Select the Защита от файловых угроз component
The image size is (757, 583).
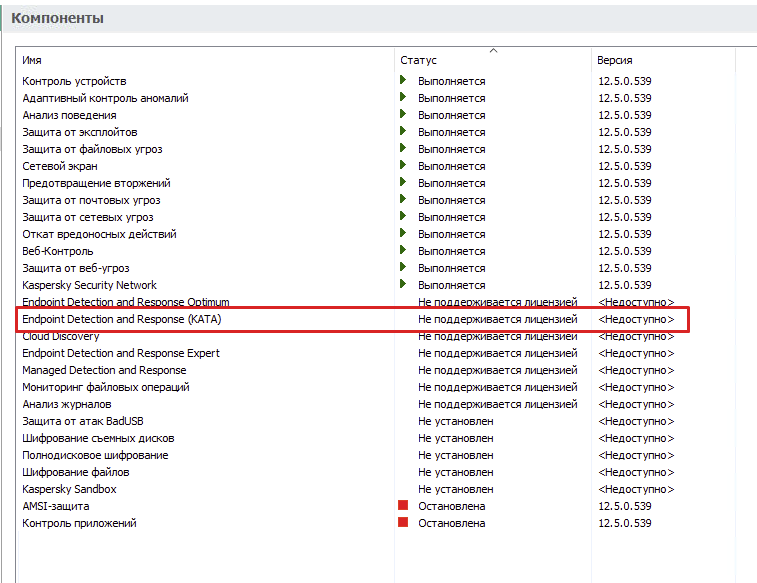point(92,149)
